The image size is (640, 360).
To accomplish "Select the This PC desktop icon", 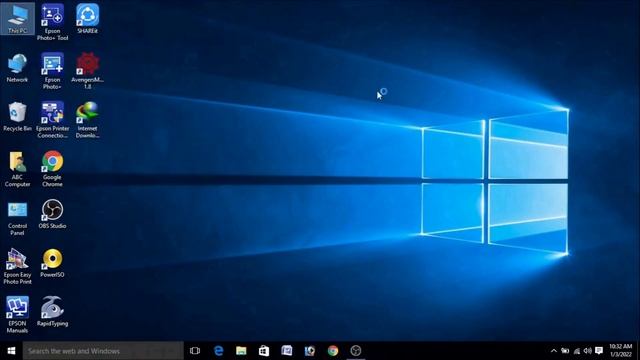I will tap(17, 19).
